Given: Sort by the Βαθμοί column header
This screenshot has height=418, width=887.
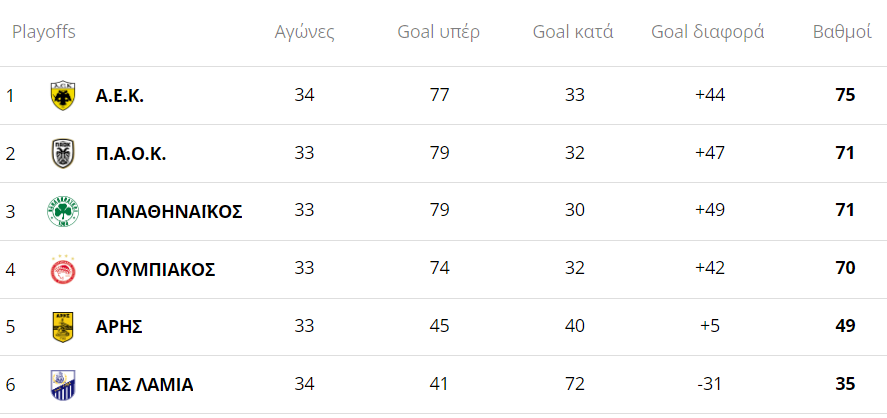Looking at the screenshot, I should tap(842, 32).
